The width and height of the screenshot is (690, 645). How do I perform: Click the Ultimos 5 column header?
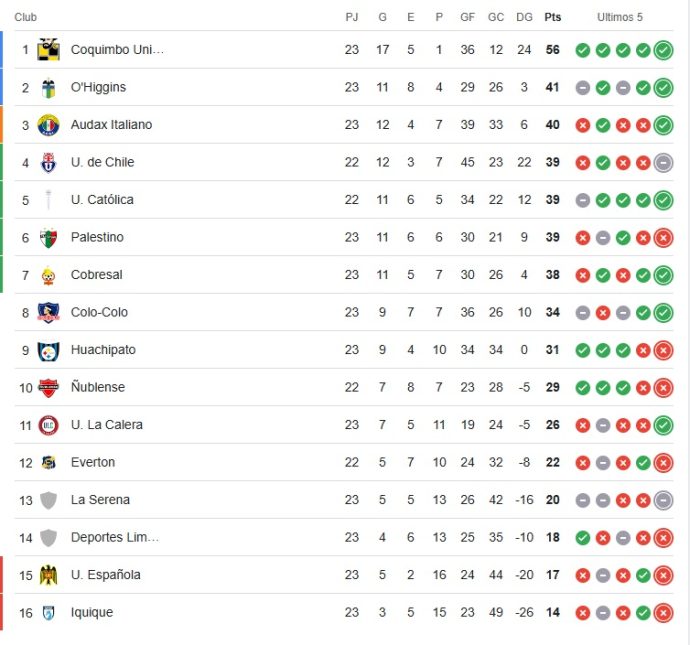point(620,17)
